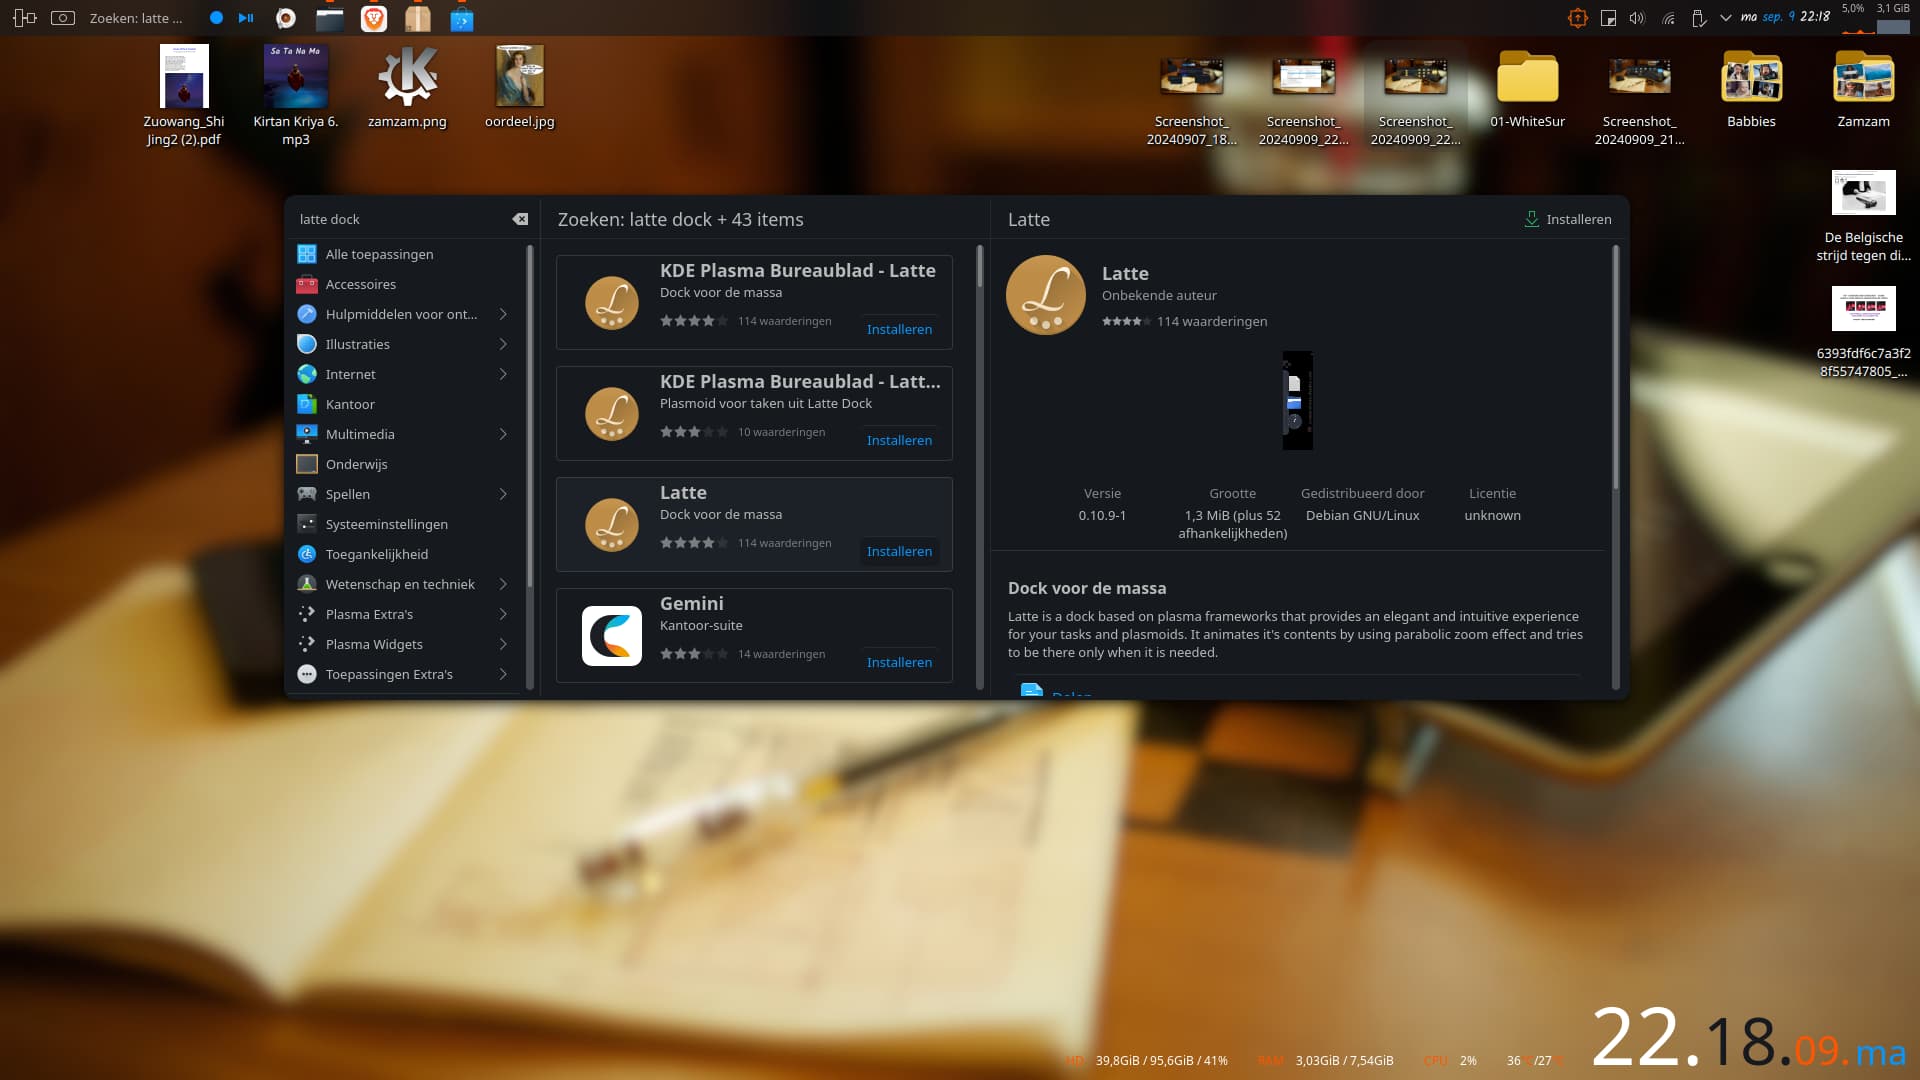The height and width of the screenshot is (1080, 1920).
Task: Open the cardboard box package icon
Action: pos(418,18)
